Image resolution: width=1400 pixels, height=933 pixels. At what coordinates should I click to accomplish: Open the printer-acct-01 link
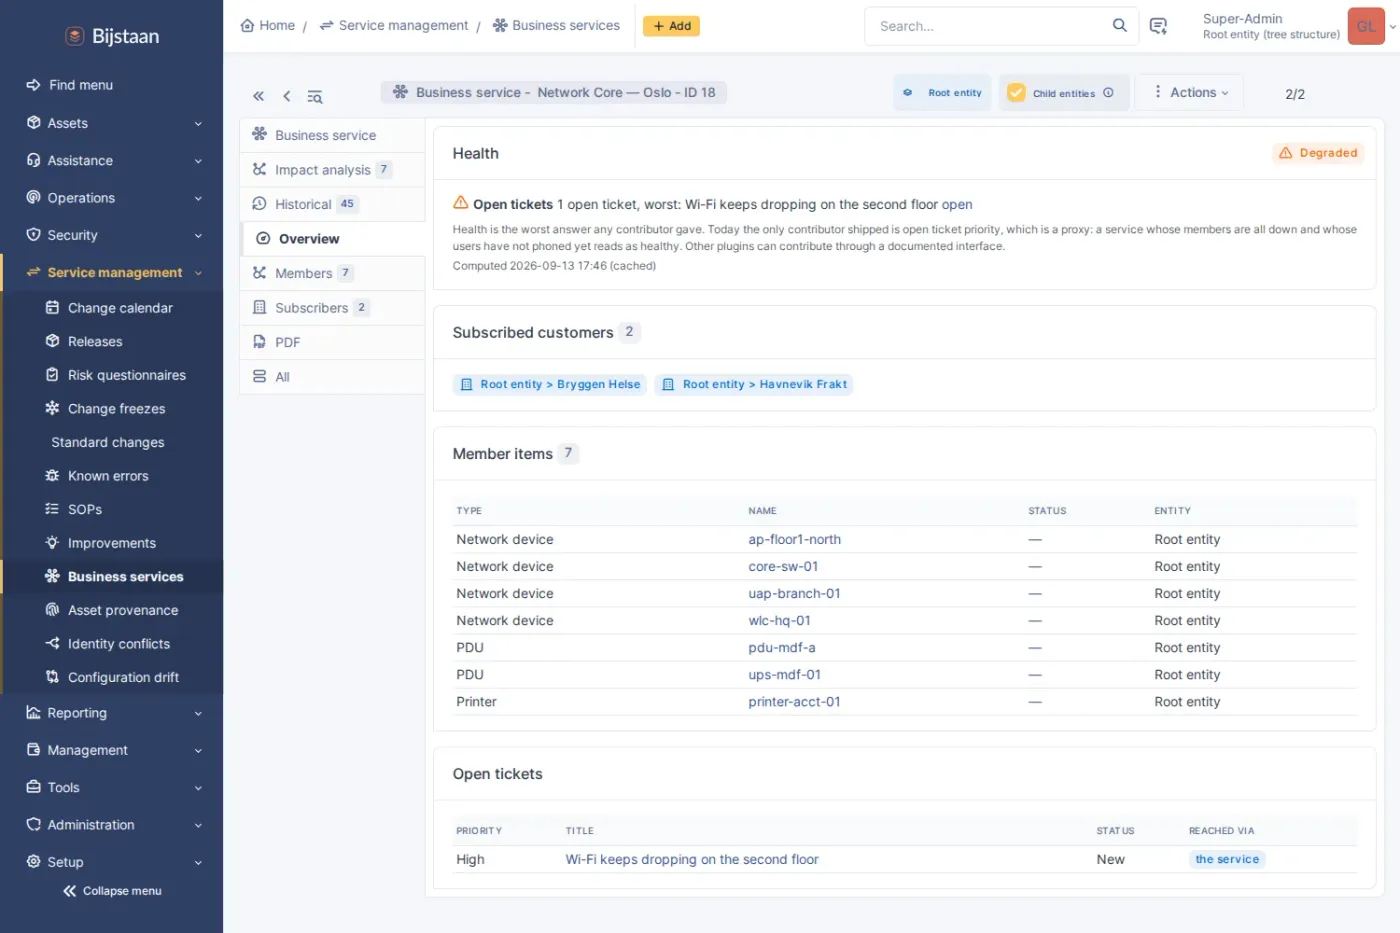point(794,702)
